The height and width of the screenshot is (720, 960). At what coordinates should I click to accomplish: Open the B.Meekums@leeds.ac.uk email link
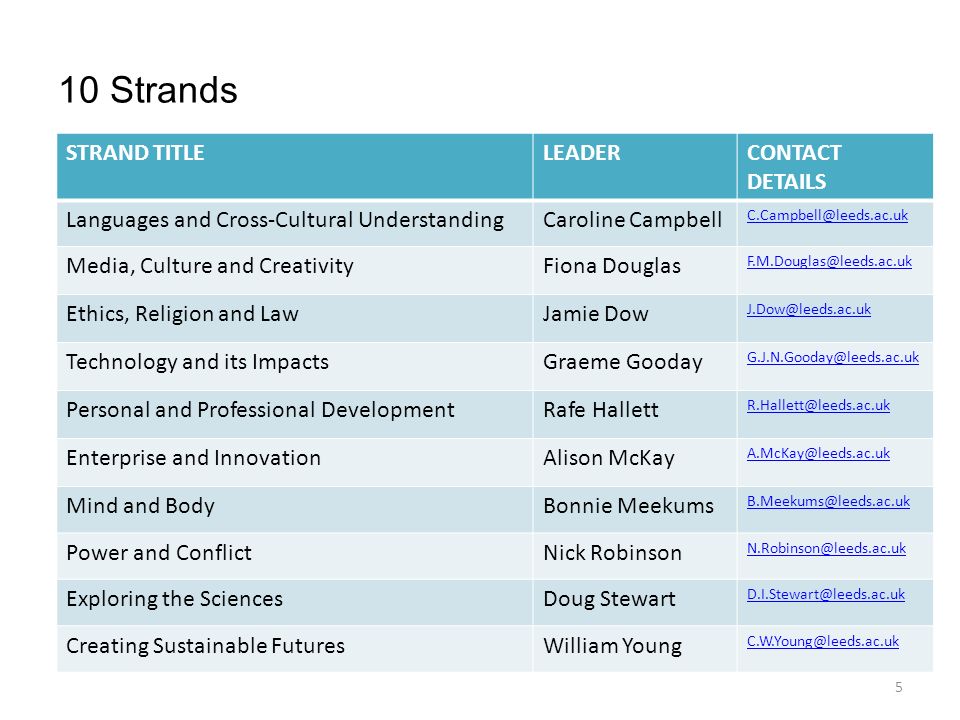coord(828,501)
